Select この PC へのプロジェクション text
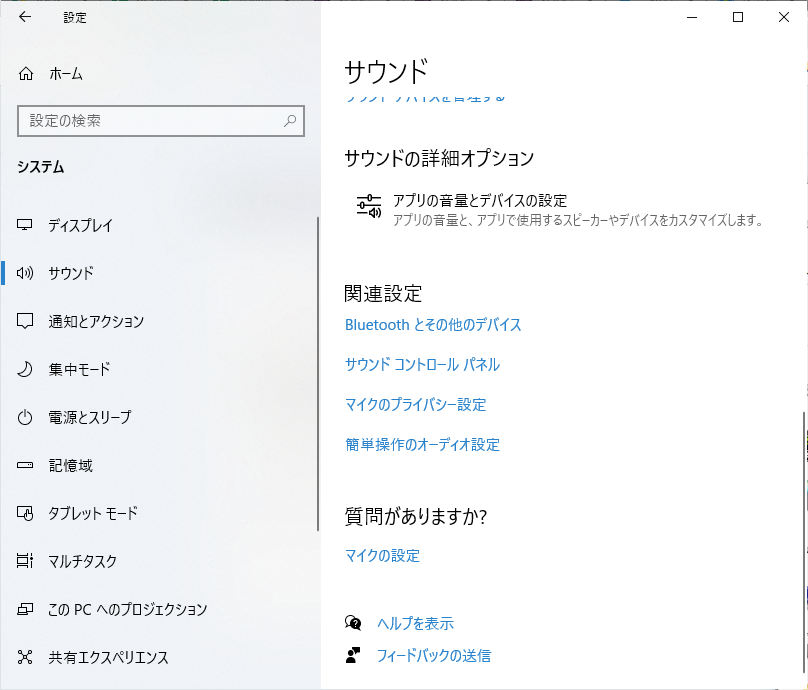This screenshot has height=690, width=808. click(128, 609)
